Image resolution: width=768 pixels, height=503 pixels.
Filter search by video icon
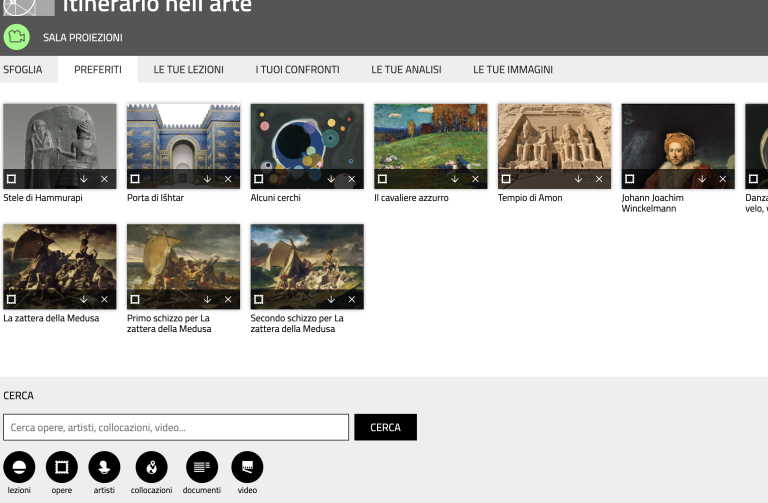tap(247, 467)
